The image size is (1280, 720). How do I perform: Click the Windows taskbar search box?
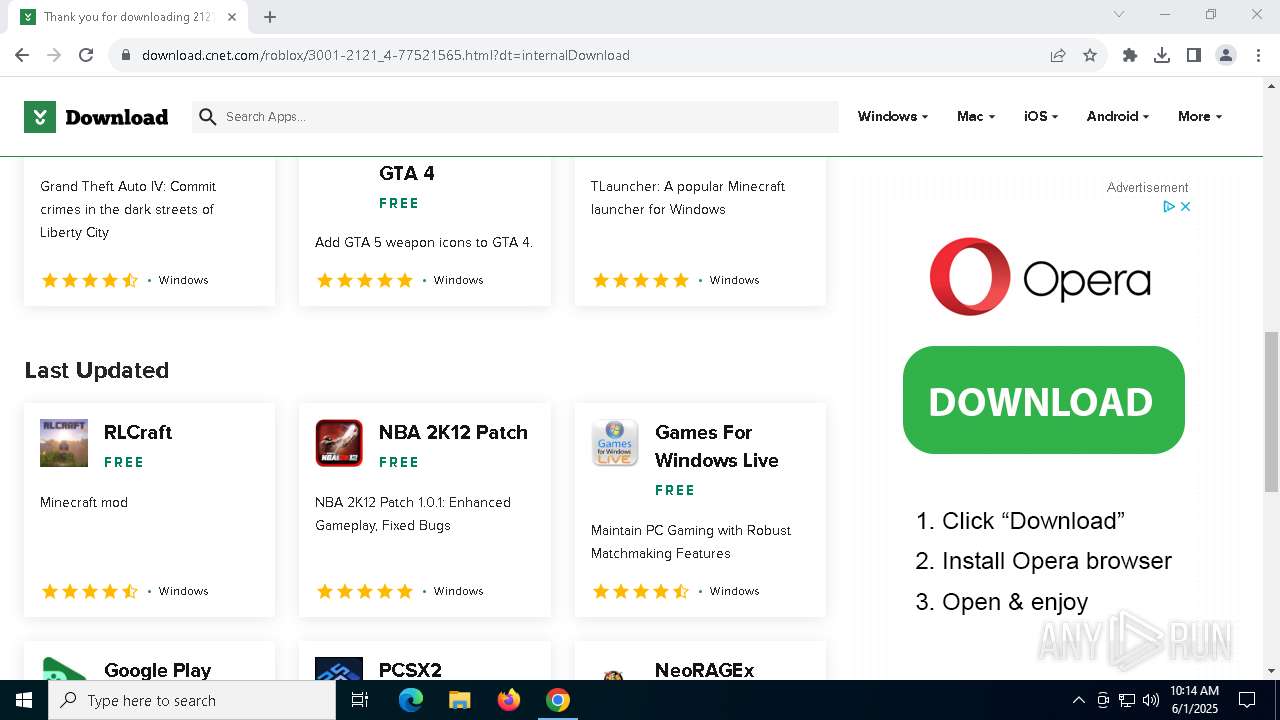(x=192, y=700)
